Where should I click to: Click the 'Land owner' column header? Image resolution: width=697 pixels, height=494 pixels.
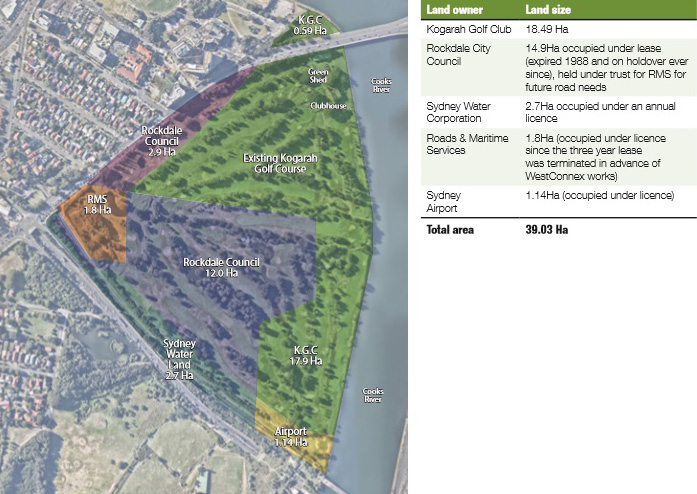point(454,10)
